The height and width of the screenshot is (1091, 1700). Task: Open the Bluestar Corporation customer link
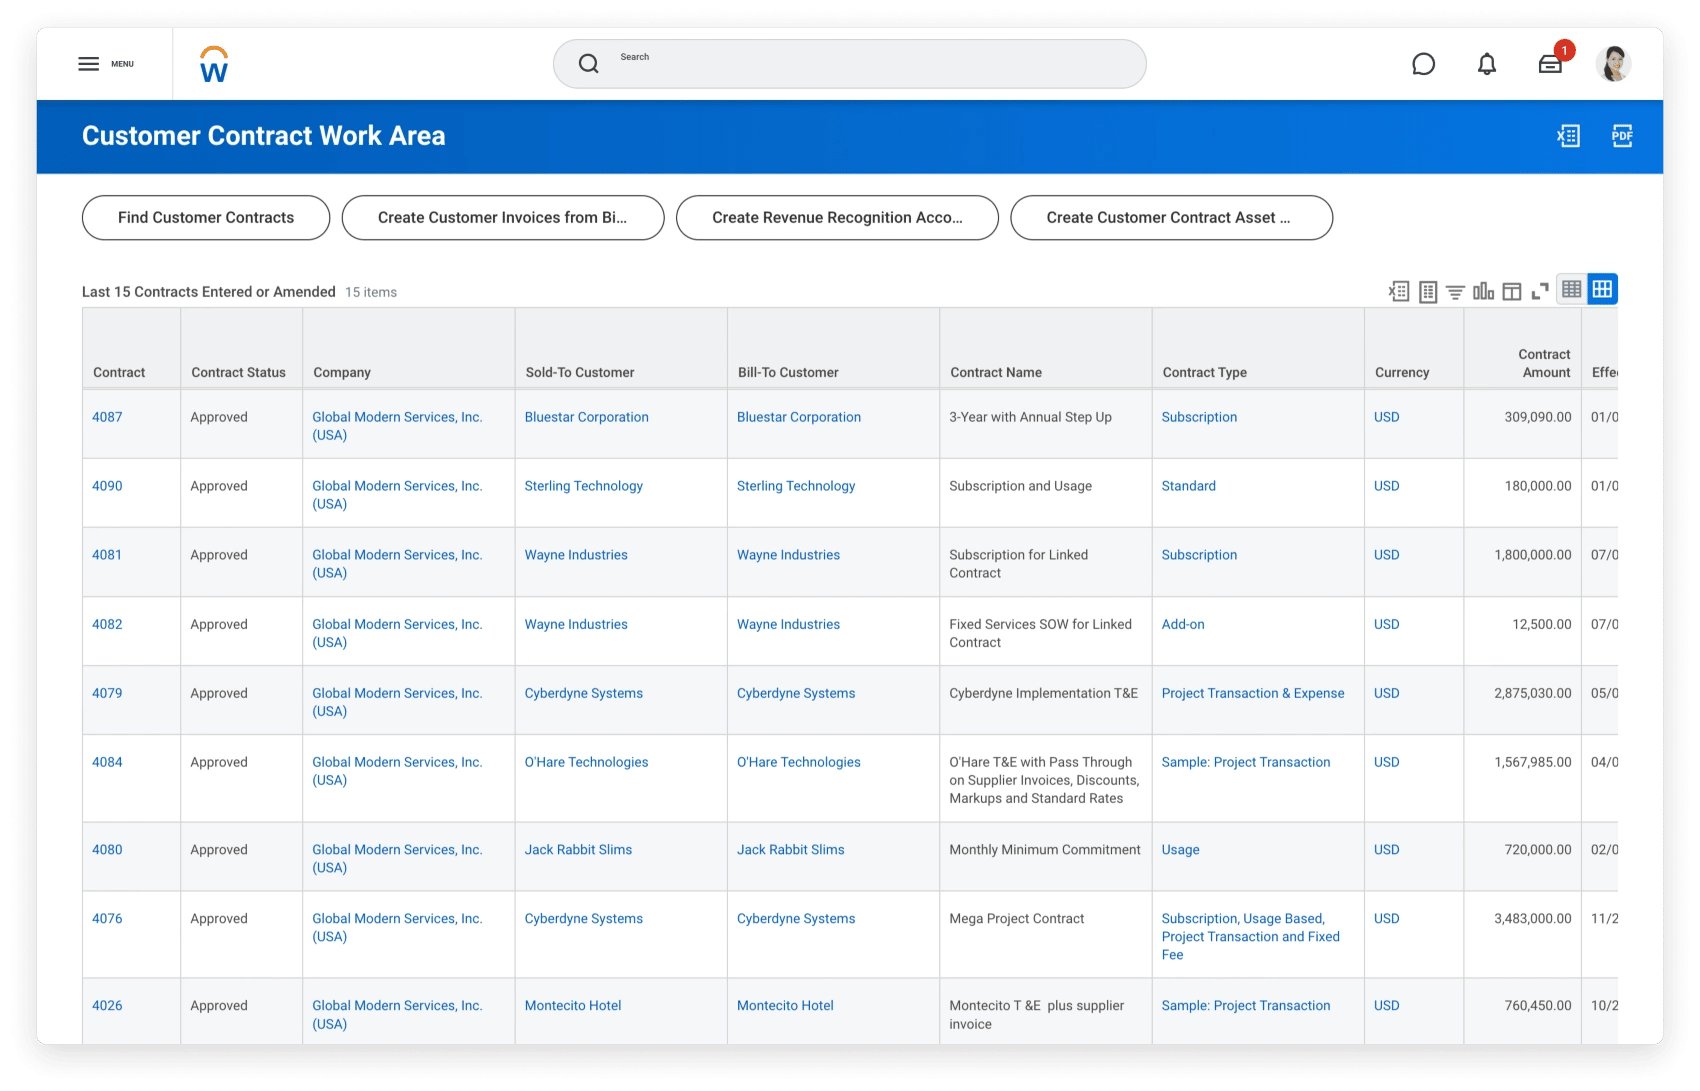click(x=586, y=417)
